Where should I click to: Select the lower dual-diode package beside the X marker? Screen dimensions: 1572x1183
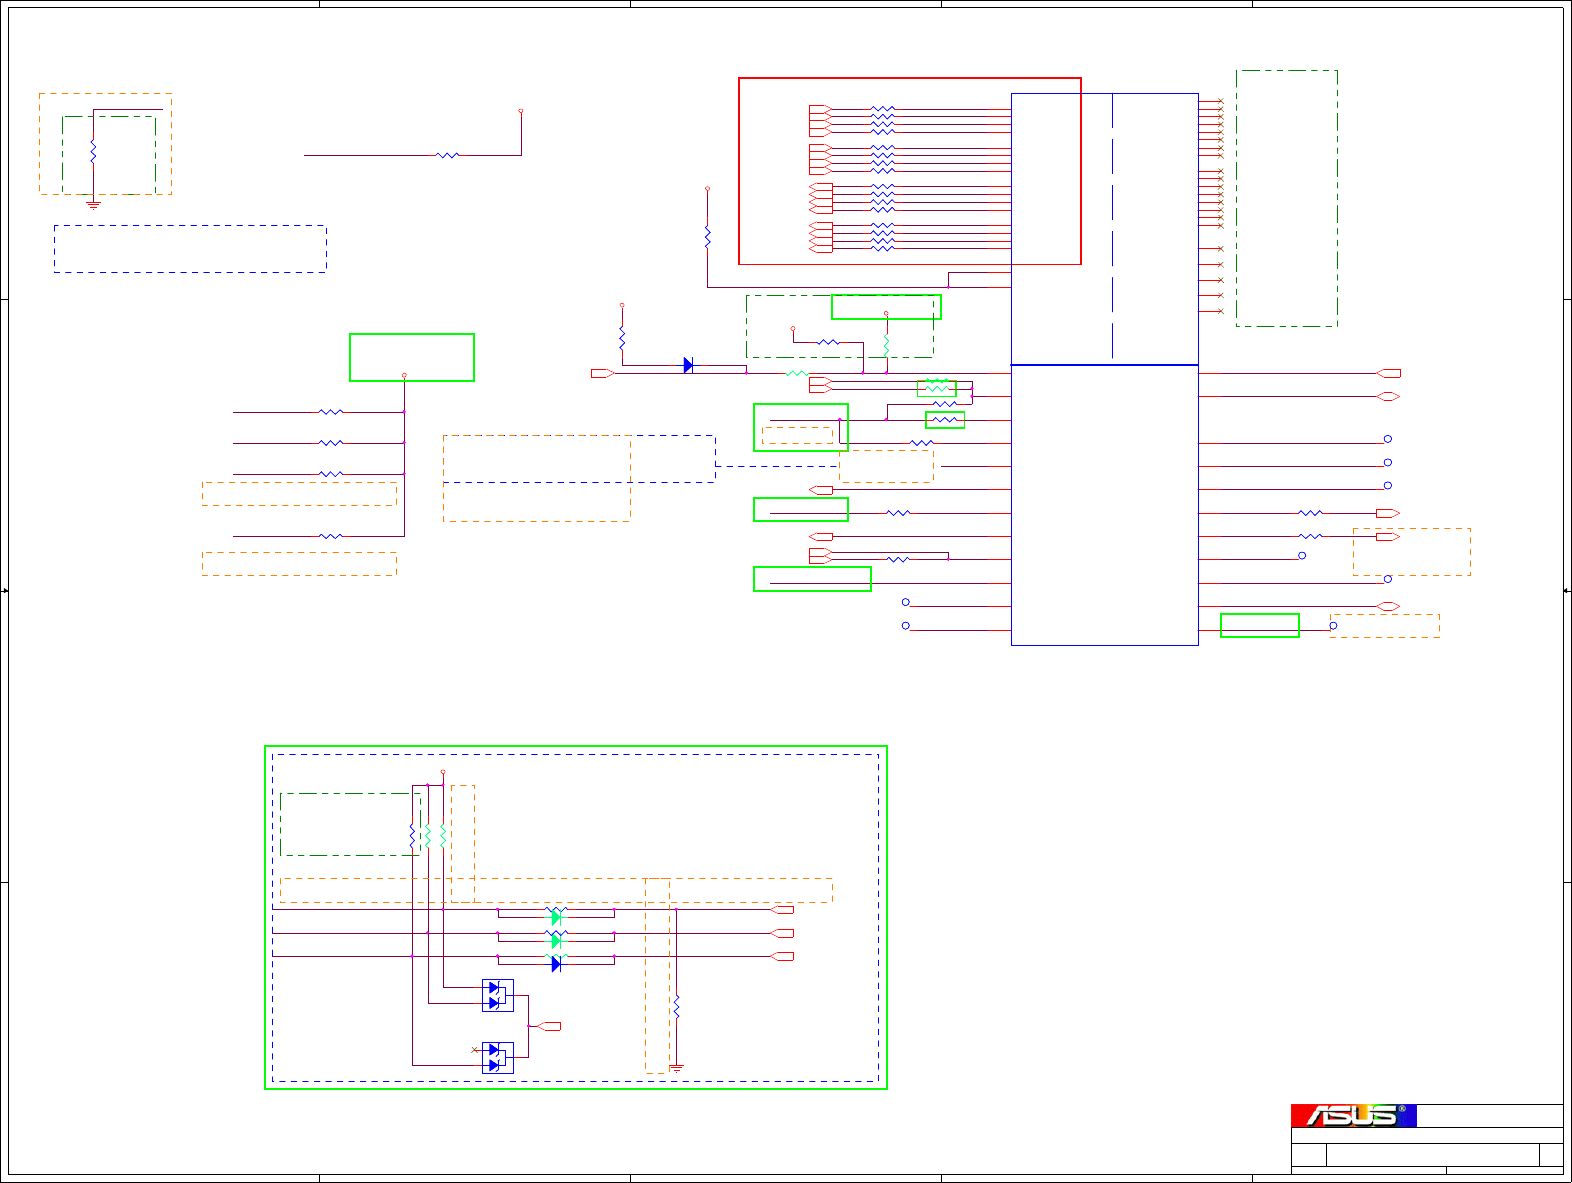pos(497,1057)
